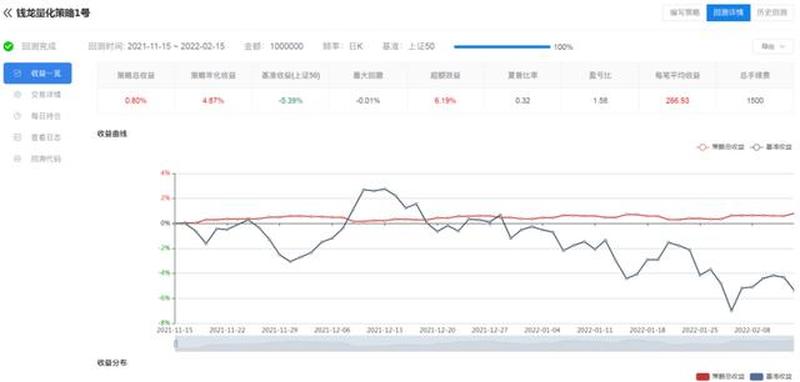The image size is (800, 382).
Task: Click the annualized return value 4.87%
Action: [x=213, y=100]
